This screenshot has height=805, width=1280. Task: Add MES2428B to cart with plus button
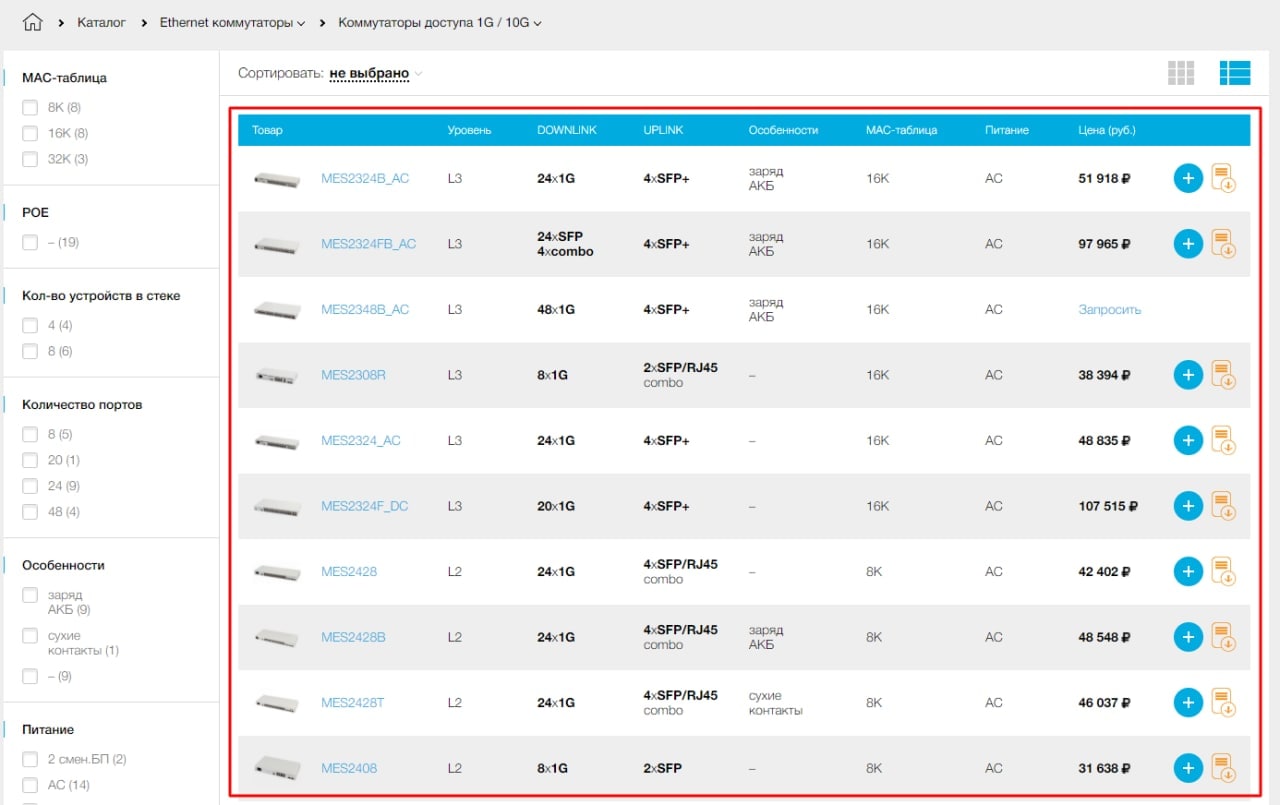click(1188, 637)
